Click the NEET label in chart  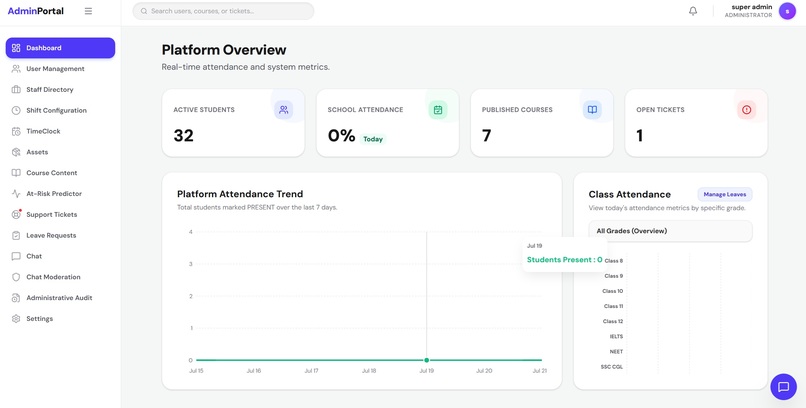[x=616, y=352]
